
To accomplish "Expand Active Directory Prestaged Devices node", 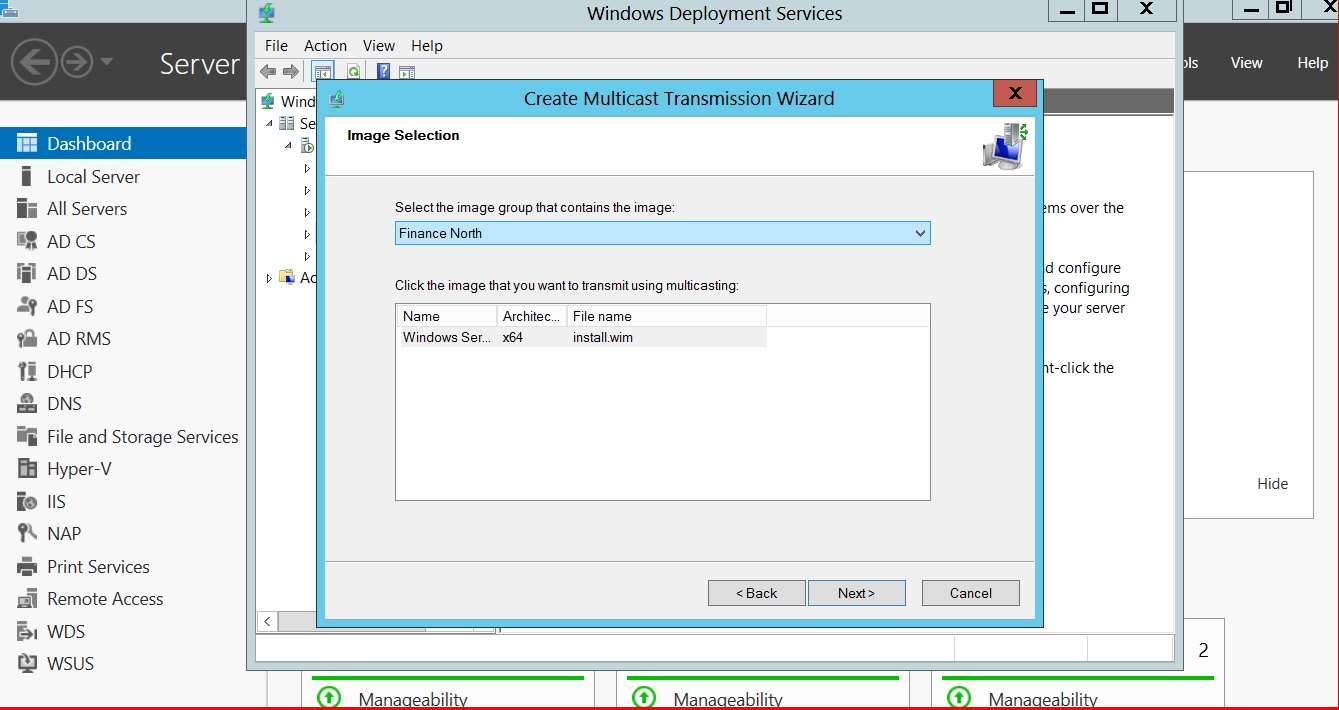I will pyautogui.click(x=269, y=278).
